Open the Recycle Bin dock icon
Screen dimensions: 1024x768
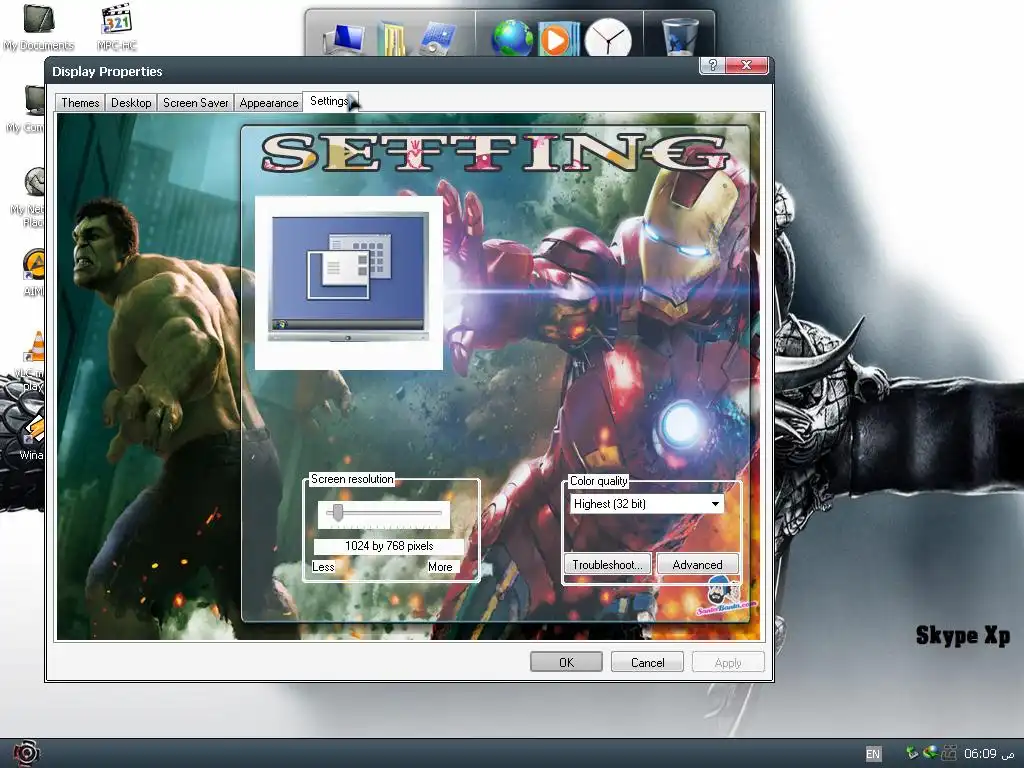coord(680,38)
